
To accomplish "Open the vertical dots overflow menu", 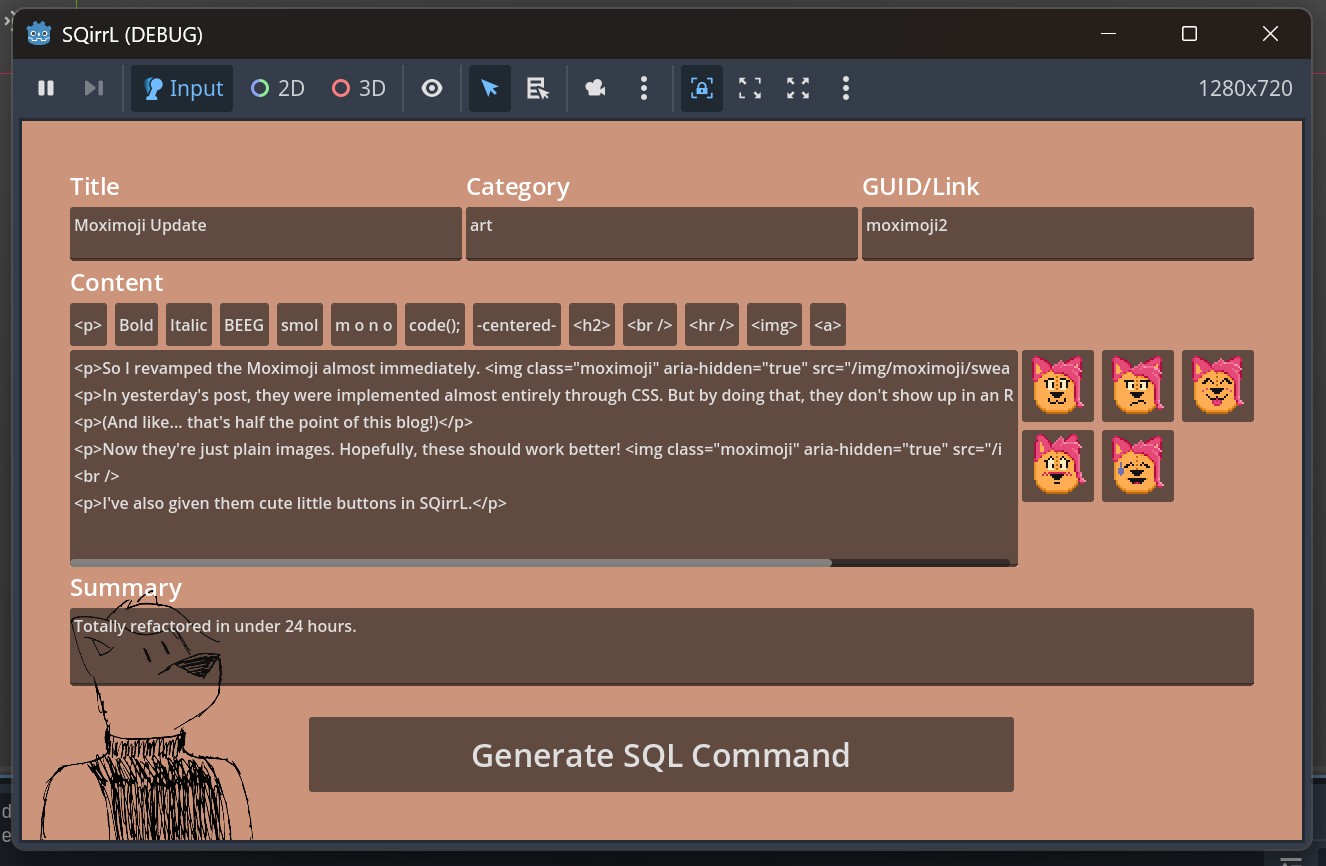I will click(644, 88).
